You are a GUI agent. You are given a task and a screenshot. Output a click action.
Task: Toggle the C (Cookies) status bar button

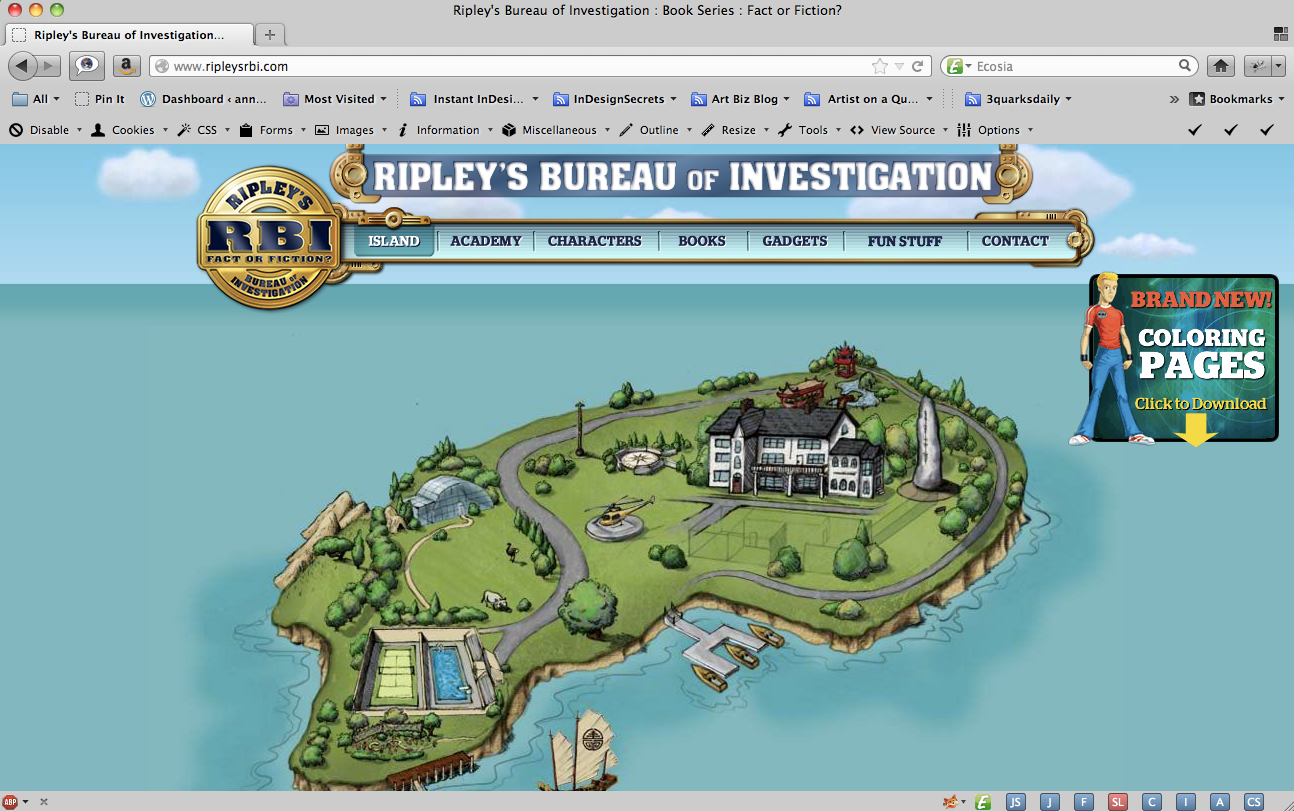pyautogui.click(x=1152, y=802)
